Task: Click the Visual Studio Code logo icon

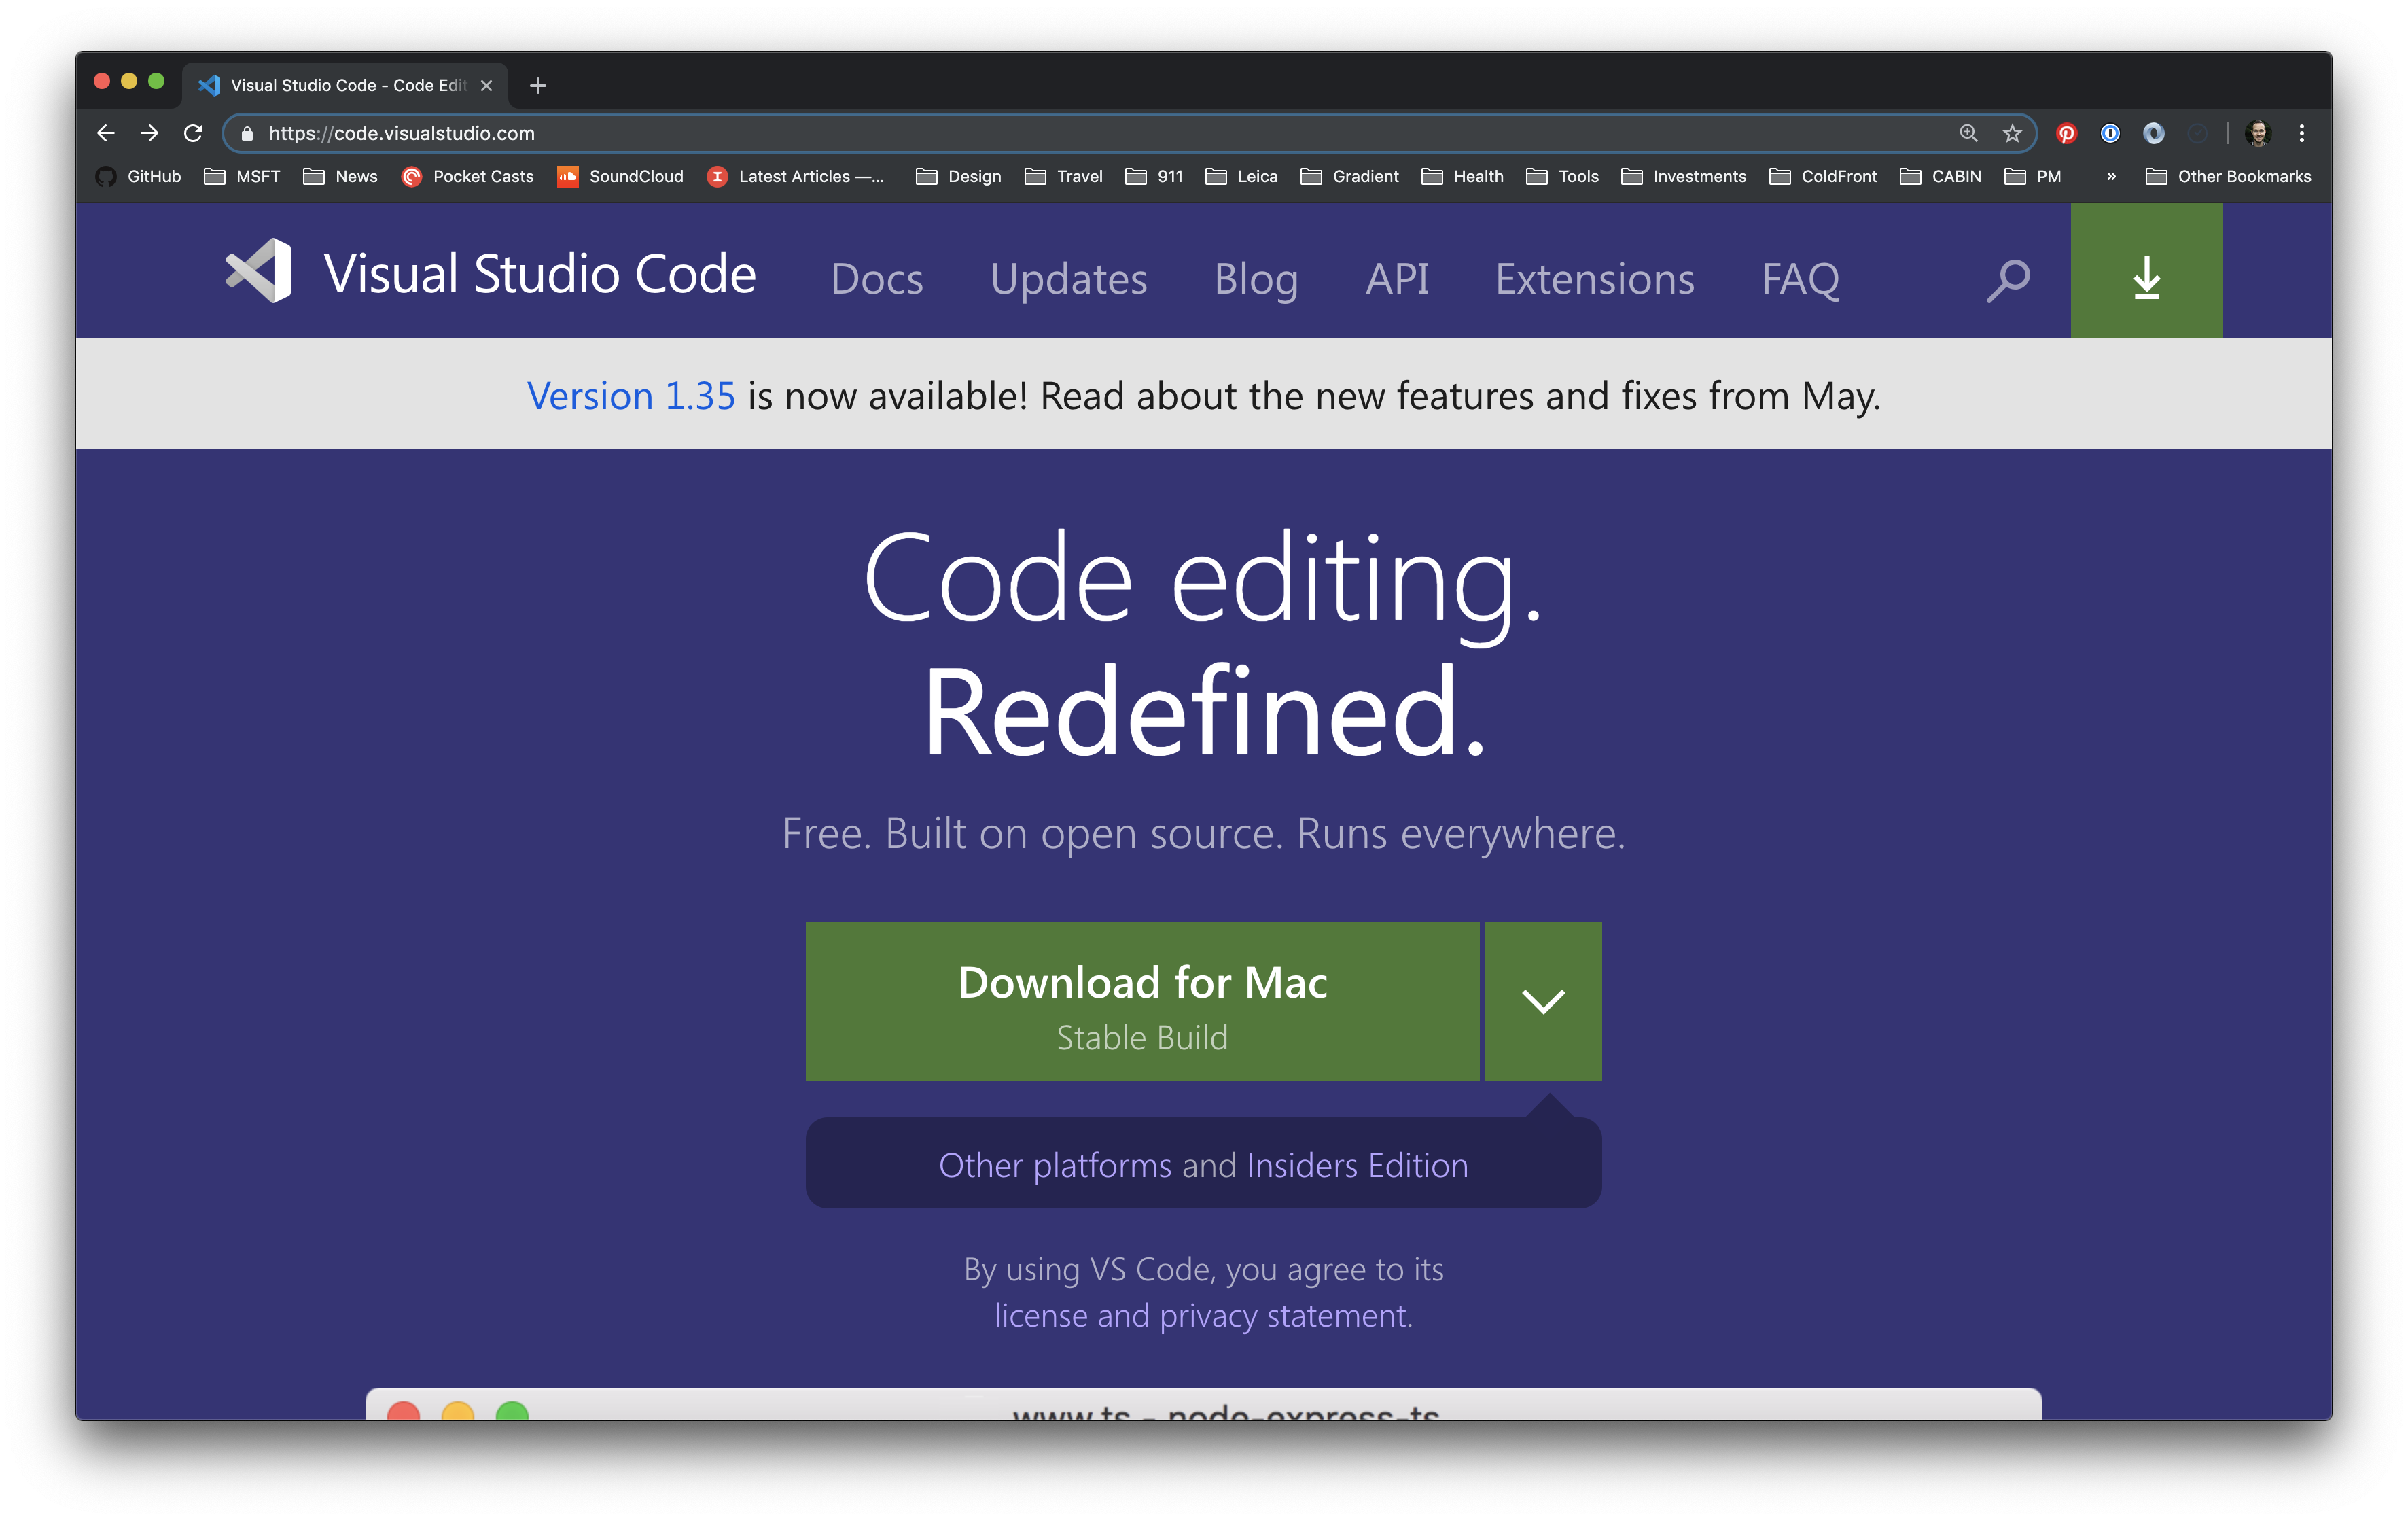Action: point(259,271)
